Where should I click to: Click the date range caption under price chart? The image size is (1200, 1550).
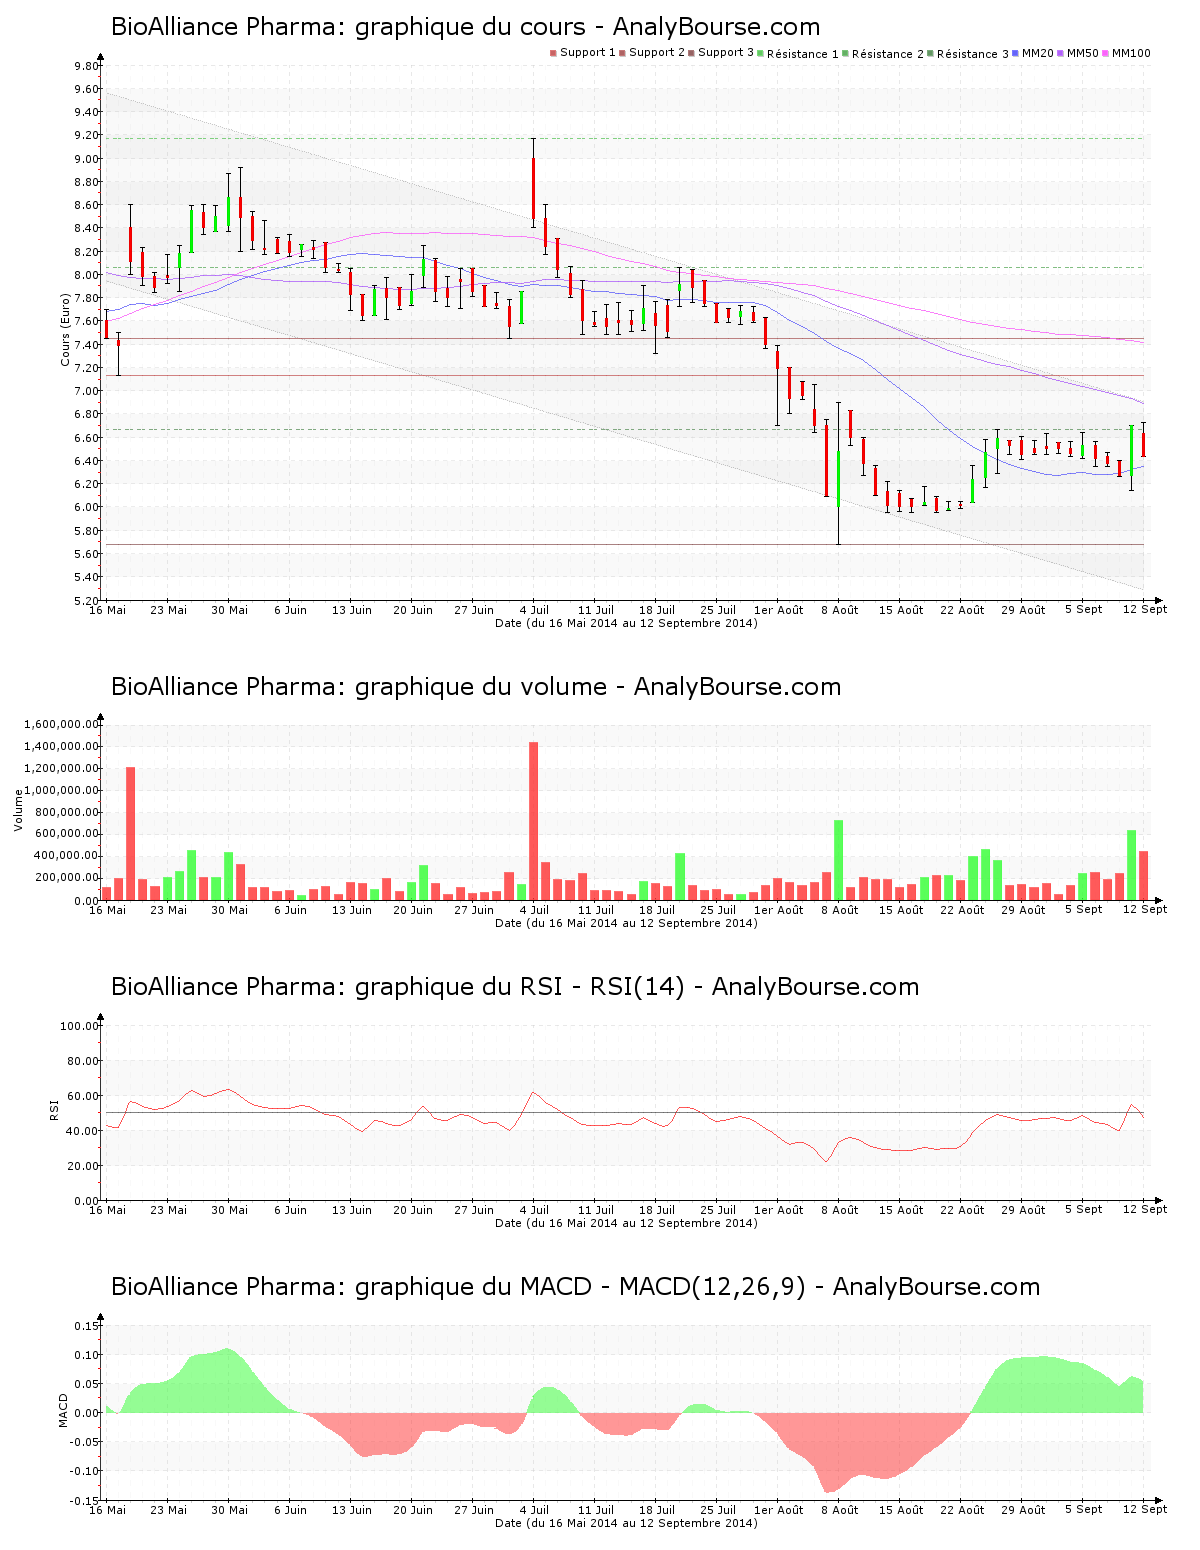pos(626,623)
